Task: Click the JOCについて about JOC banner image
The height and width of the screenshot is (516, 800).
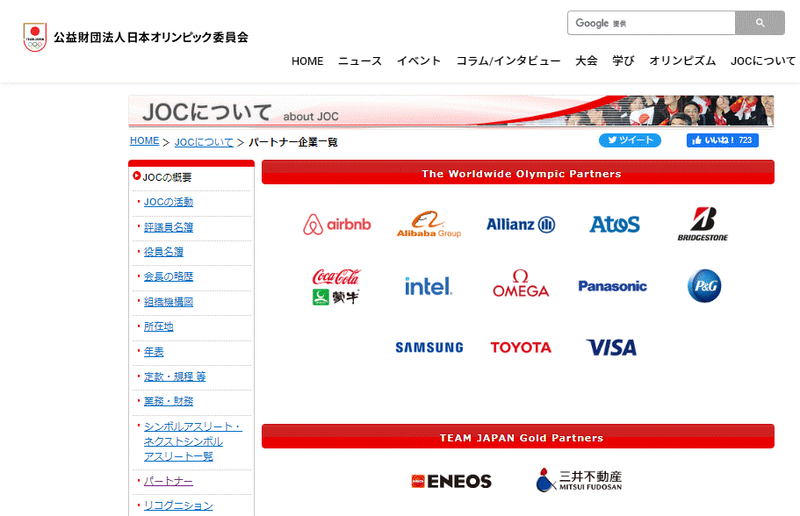Action: [451, 111]
